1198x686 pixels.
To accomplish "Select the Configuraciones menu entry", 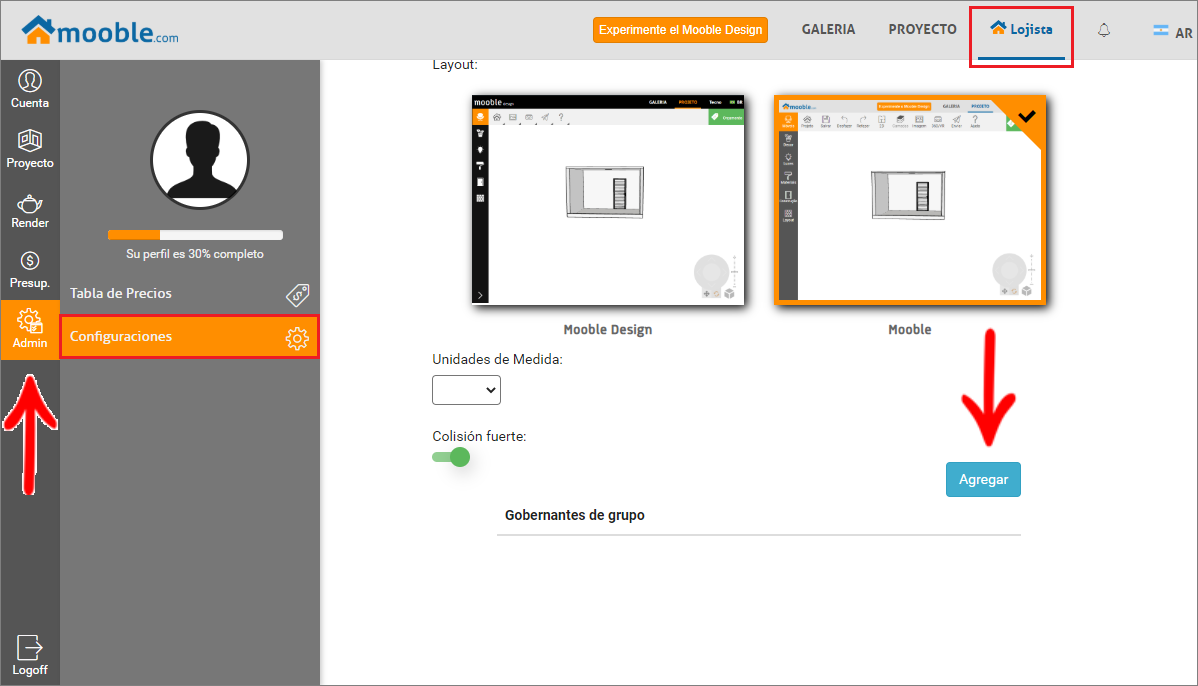I will (x=189, y=337).
